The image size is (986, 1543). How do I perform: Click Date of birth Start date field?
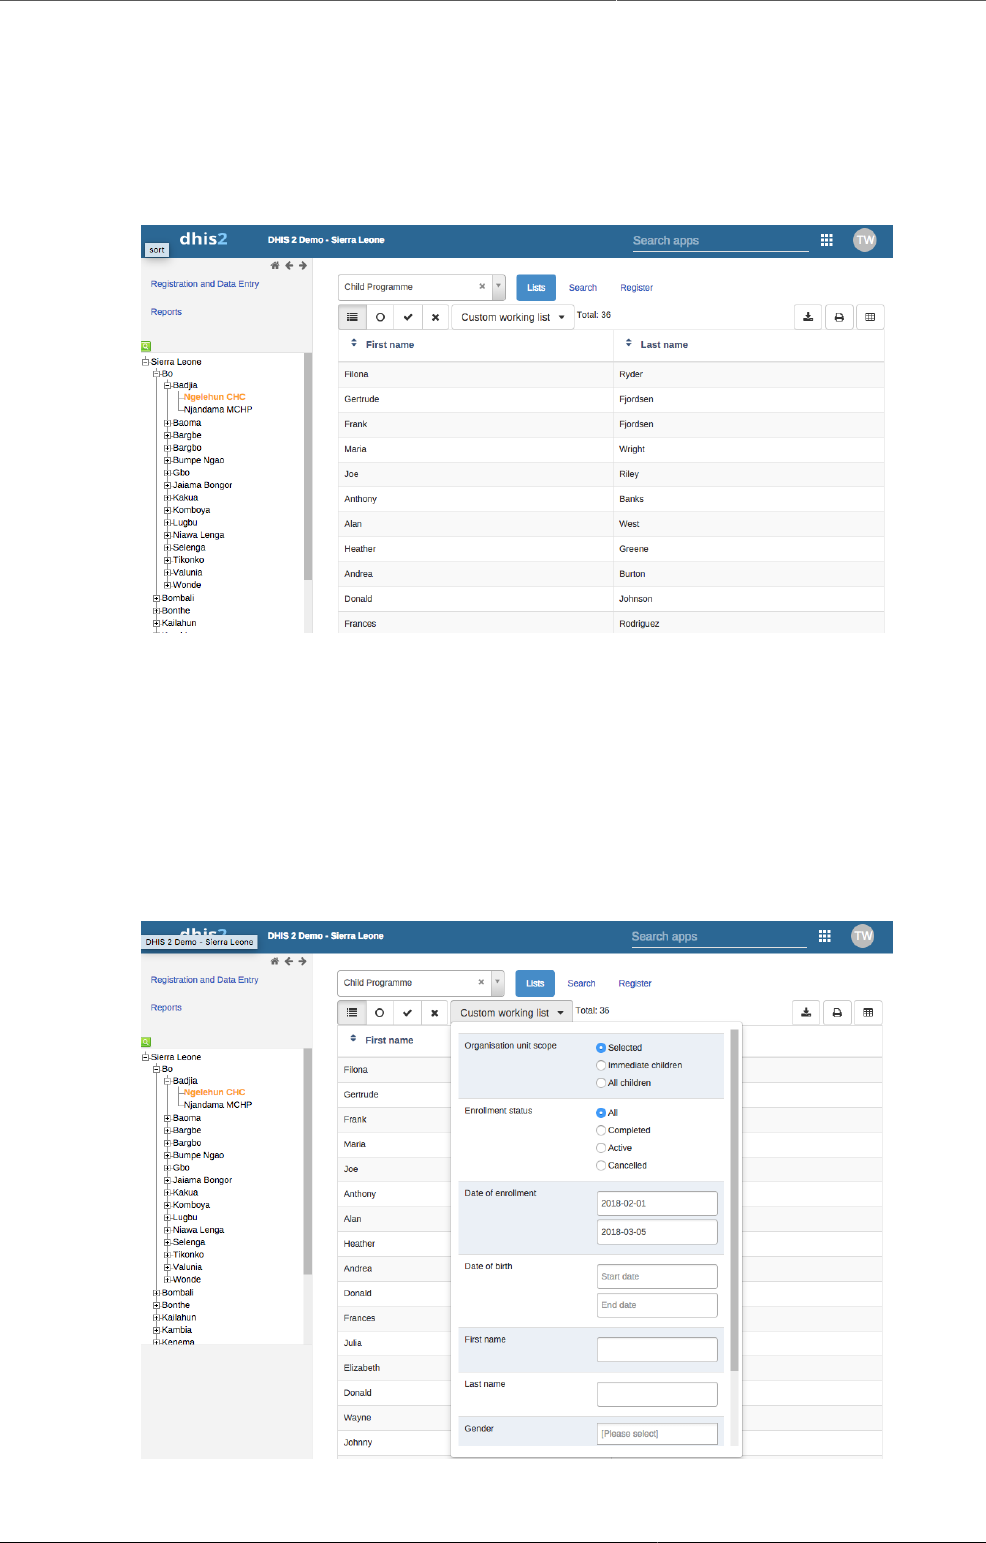[657, 1276]
